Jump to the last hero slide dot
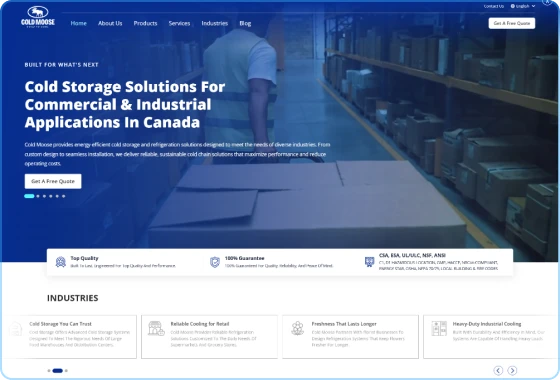This screenshot has height=380, width=560. [x=64, y=196]
